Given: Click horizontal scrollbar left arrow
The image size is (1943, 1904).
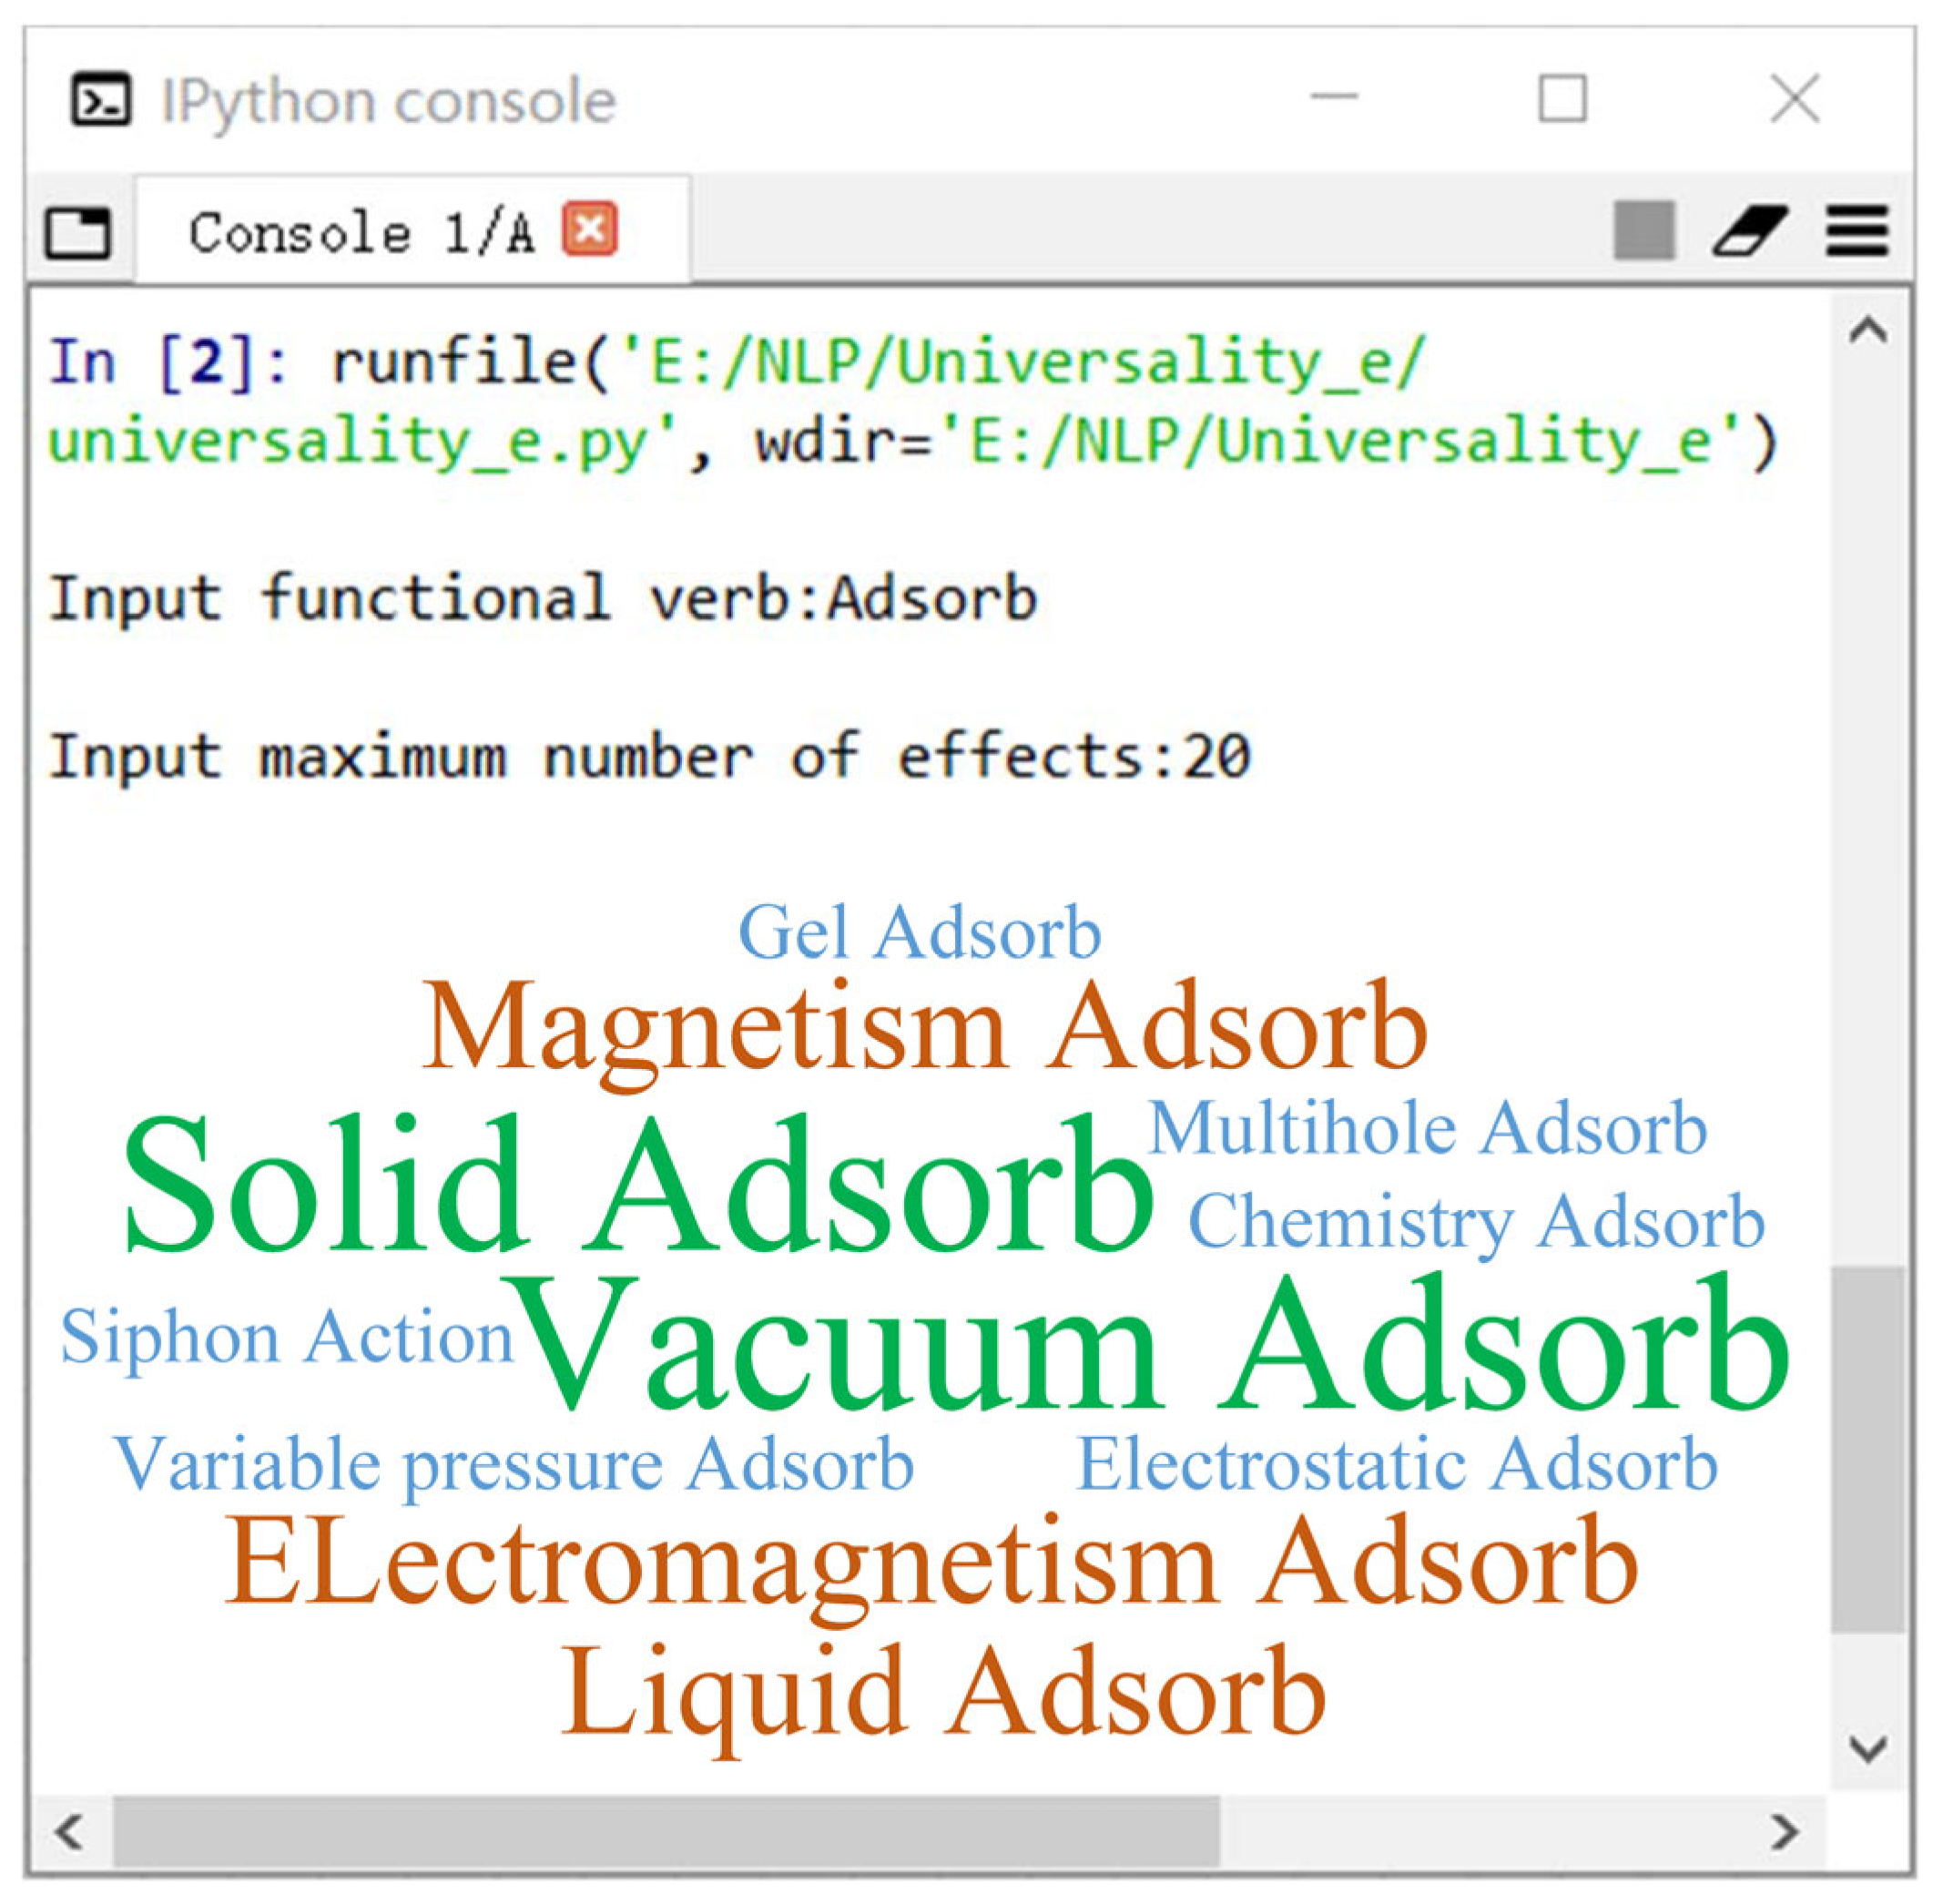Looking at the screenshot, I should click(70, 1832).
